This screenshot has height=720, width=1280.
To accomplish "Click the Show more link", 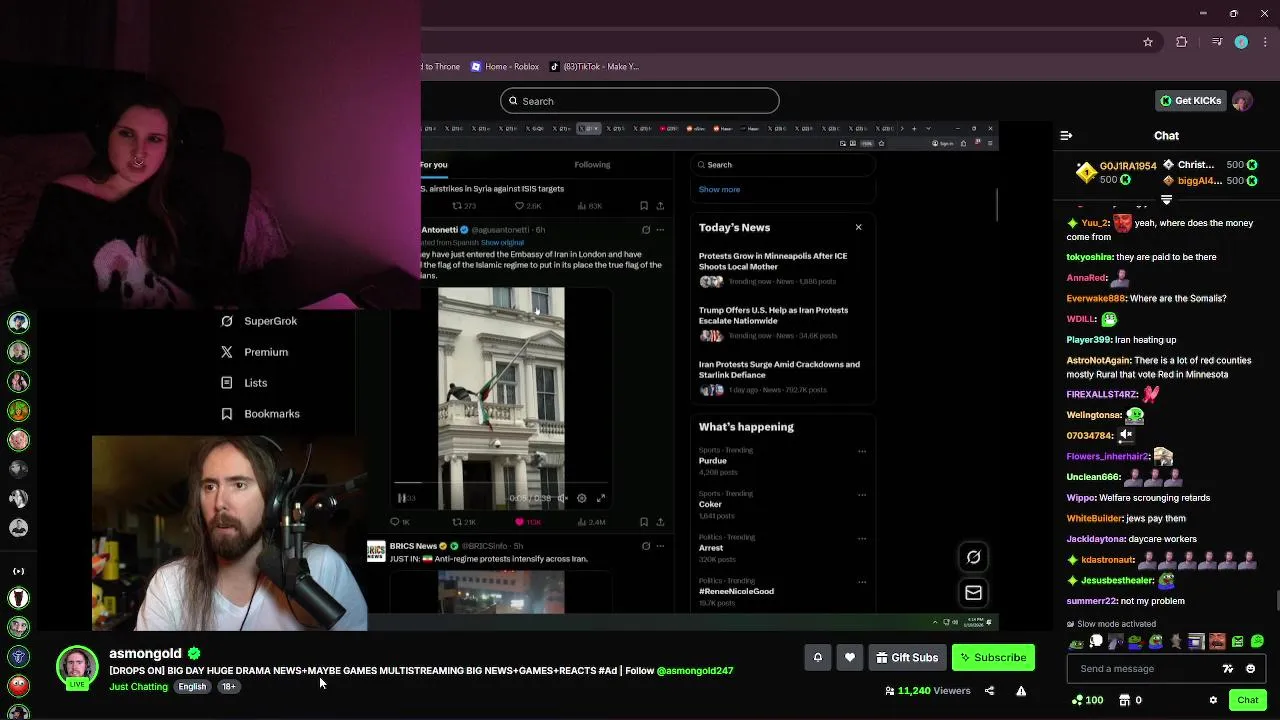I will coord(719,189).
